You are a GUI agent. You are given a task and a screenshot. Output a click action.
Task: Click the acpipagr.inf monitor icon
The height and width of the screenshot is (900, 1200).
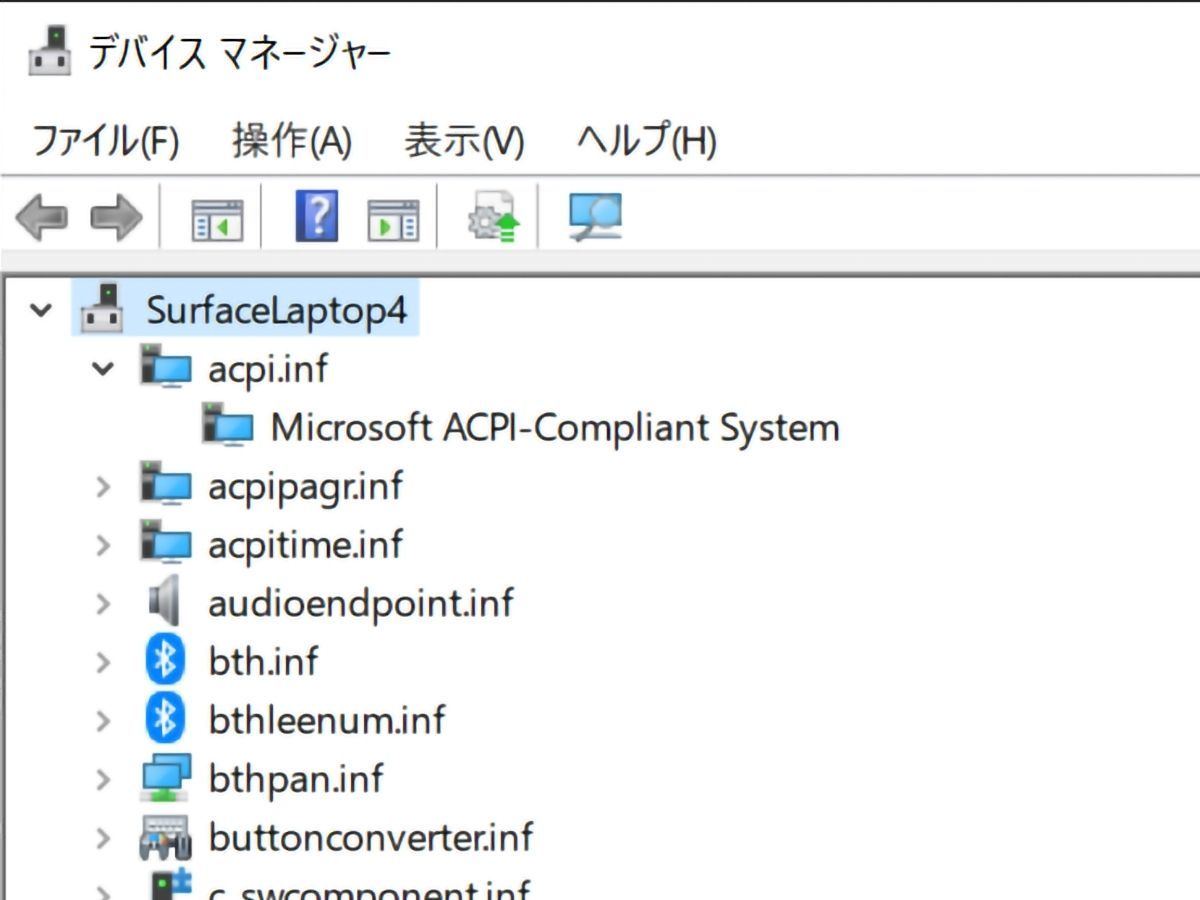[x=166, y=485]
